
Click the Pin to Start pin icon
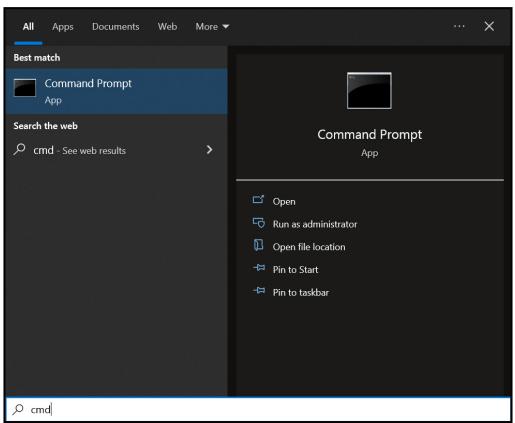coord(259,268)
